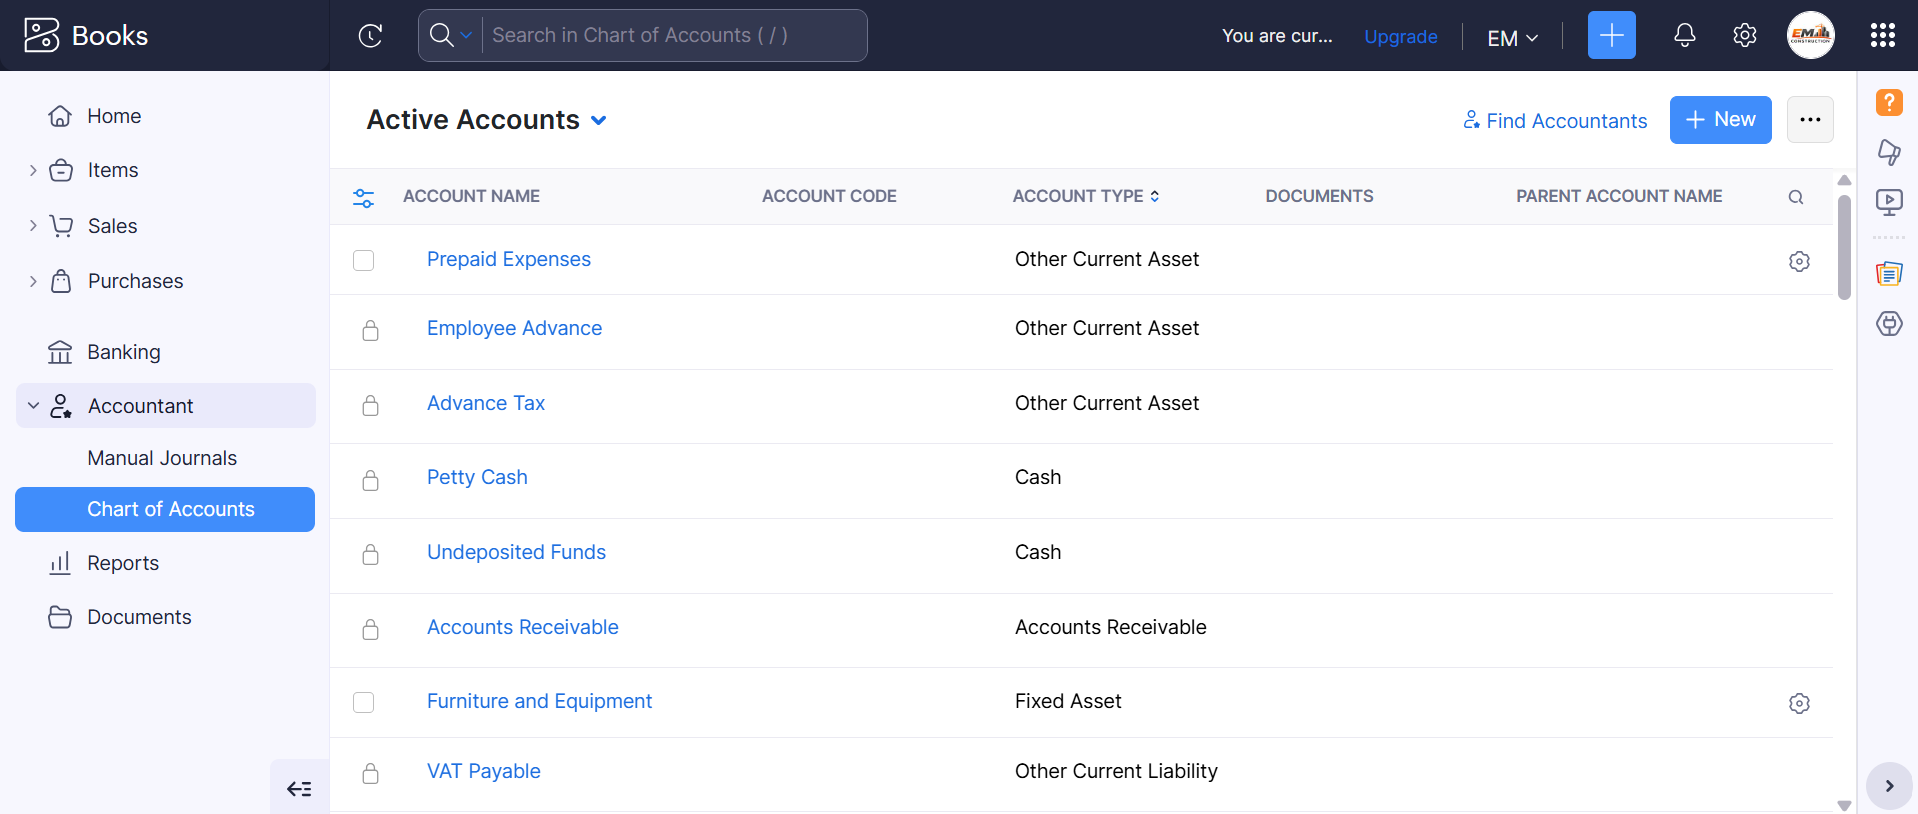Image resolution: width=1918 pixels, height=814 pixels.
Task: Open the Petty Cash account
Action: coord(477,477)
